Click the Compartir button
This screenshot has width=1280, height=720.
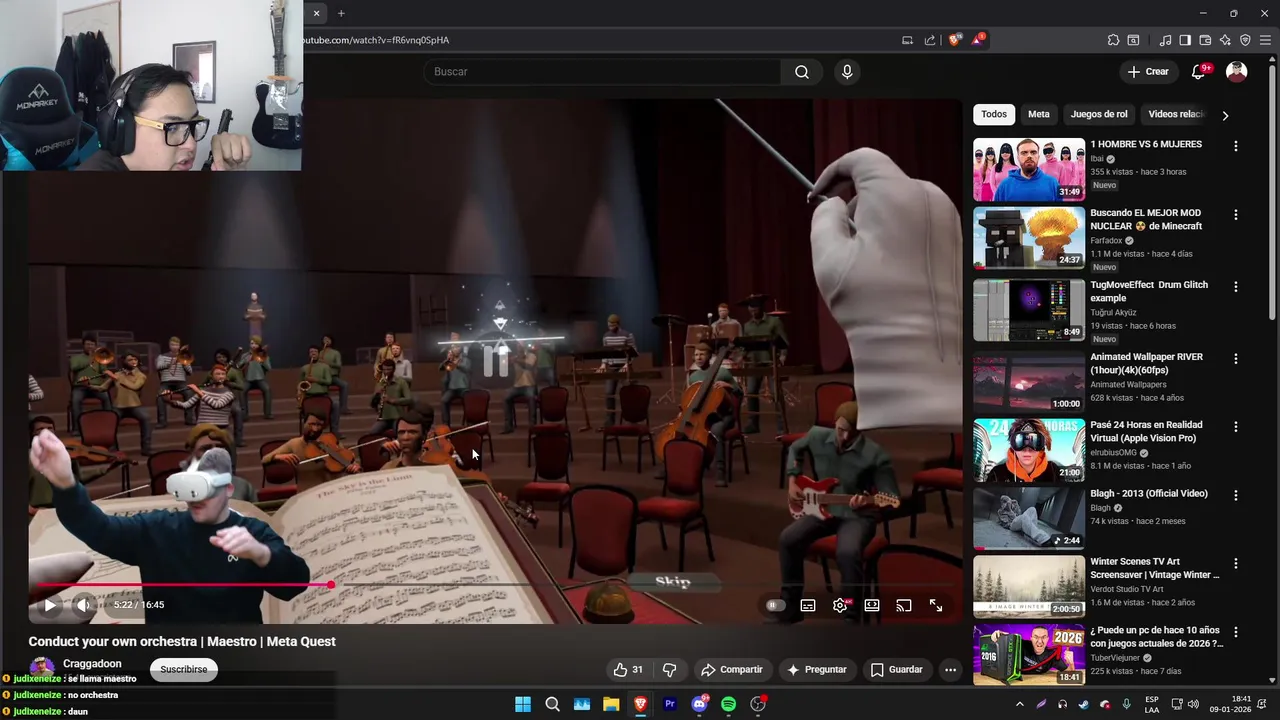731,670
